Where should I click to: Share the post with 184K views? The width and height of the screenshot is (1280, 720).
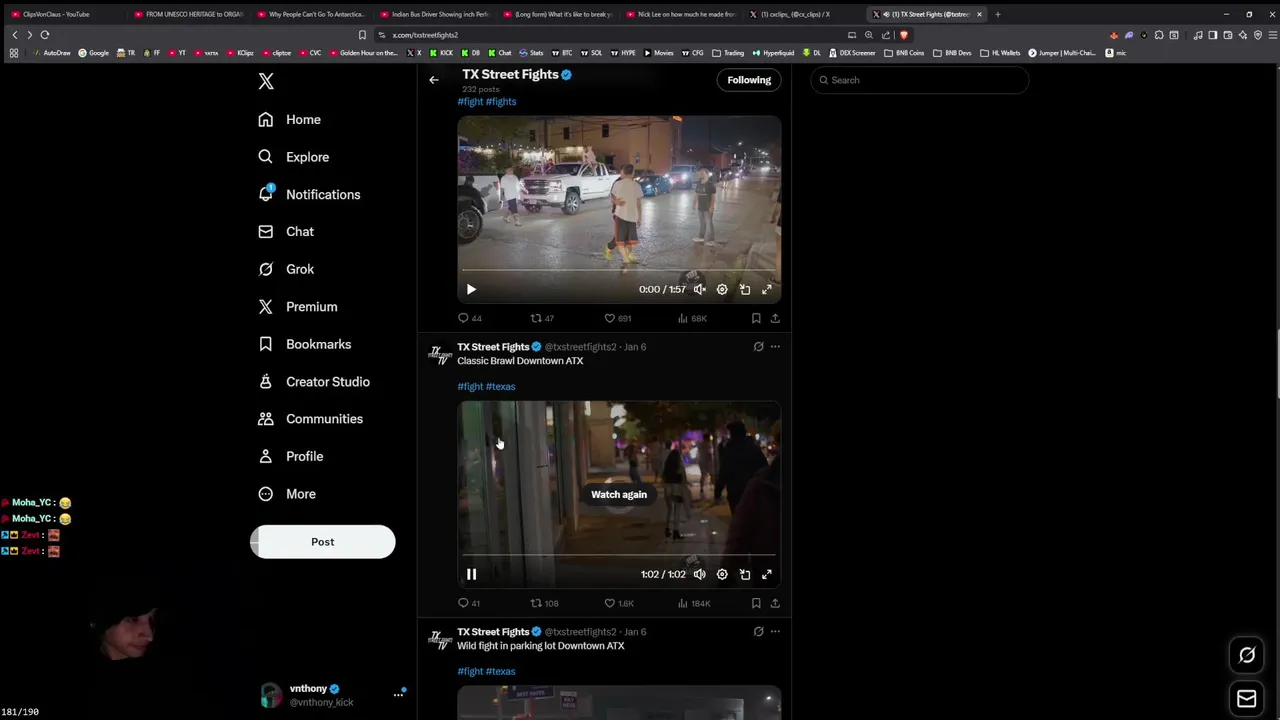[775, 603]
